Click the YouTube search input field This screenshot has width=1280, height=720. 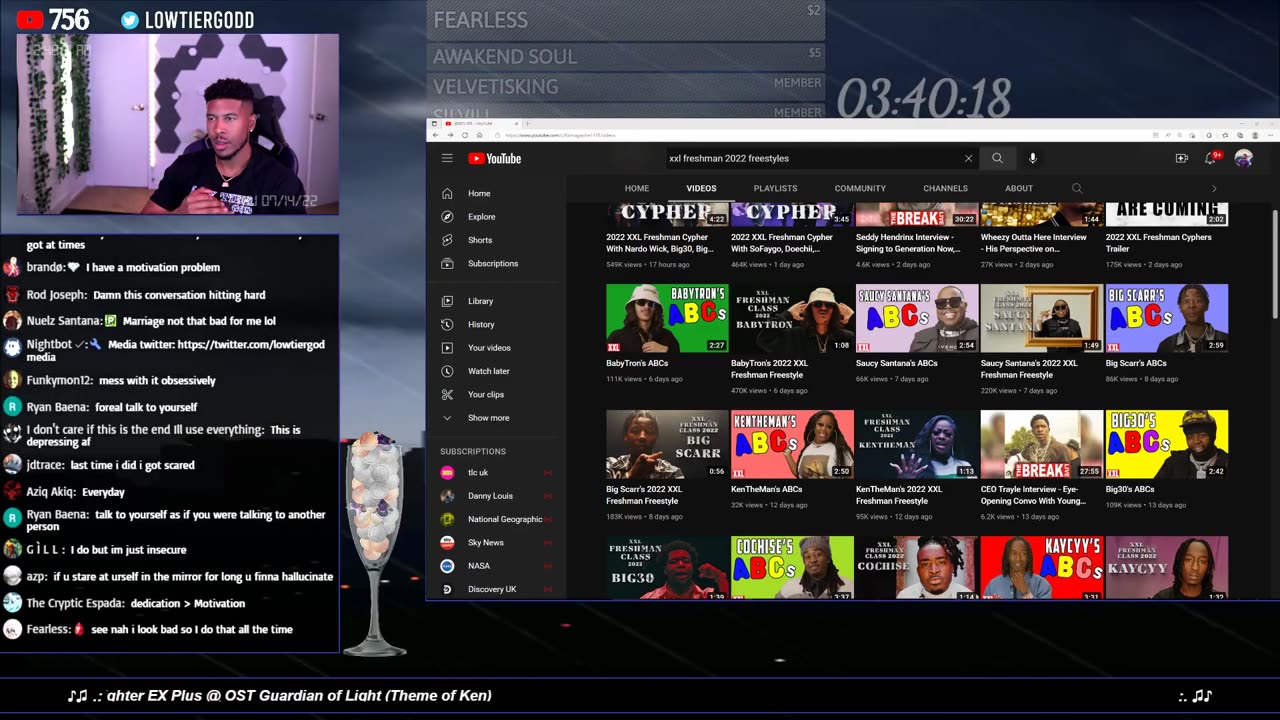click(x=813, y=158)
